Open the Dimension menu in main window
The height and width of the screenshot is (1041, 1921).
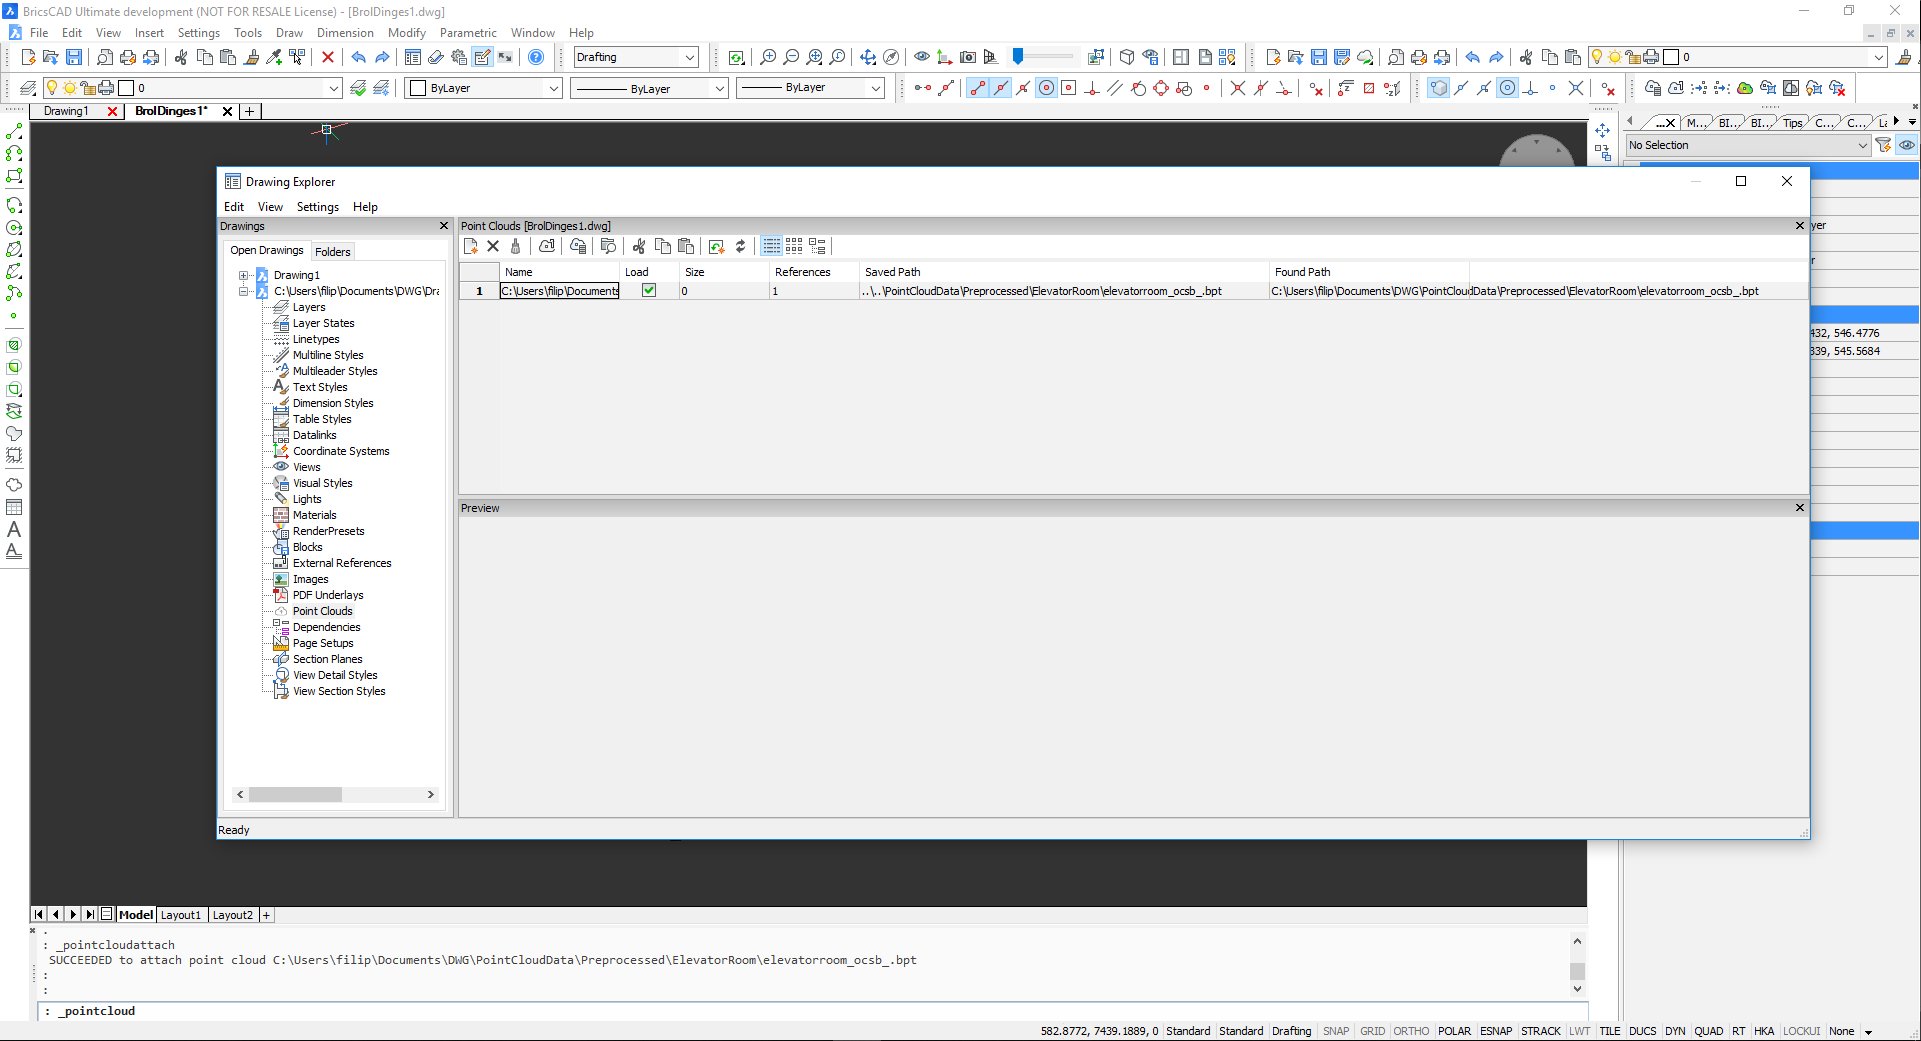click(x=345, y=33)
